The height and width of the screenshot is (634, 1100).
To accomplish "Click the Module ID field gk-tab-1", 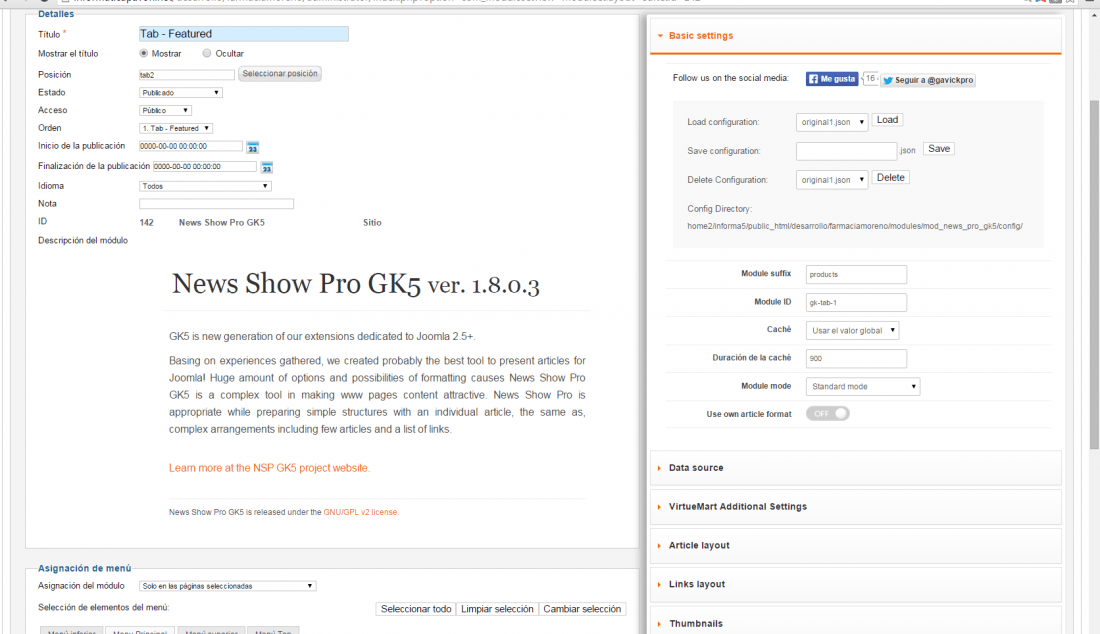I will 856,302.
